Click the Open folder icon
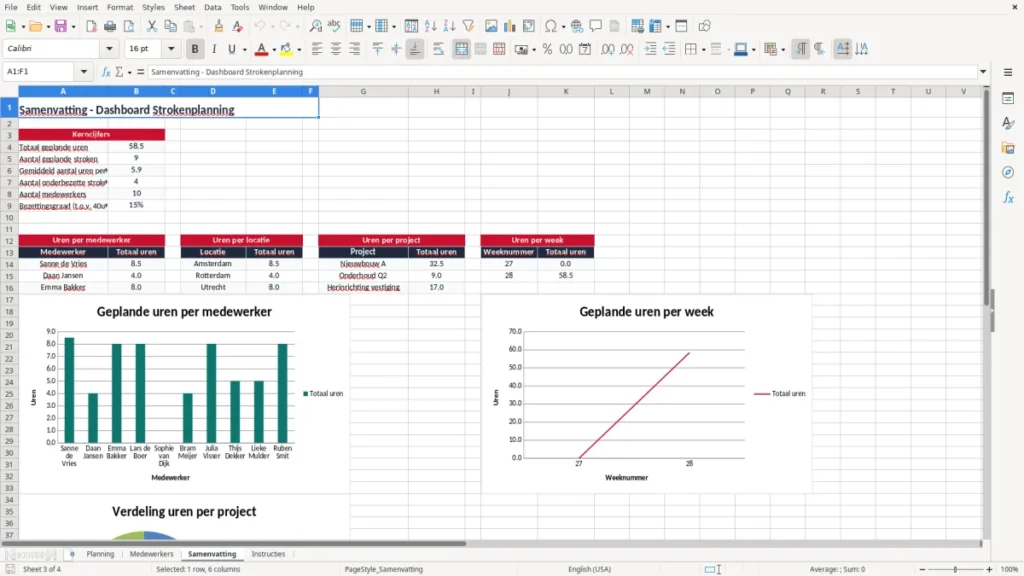This screenshot has width=1024, height=576. tap(35, 26)
